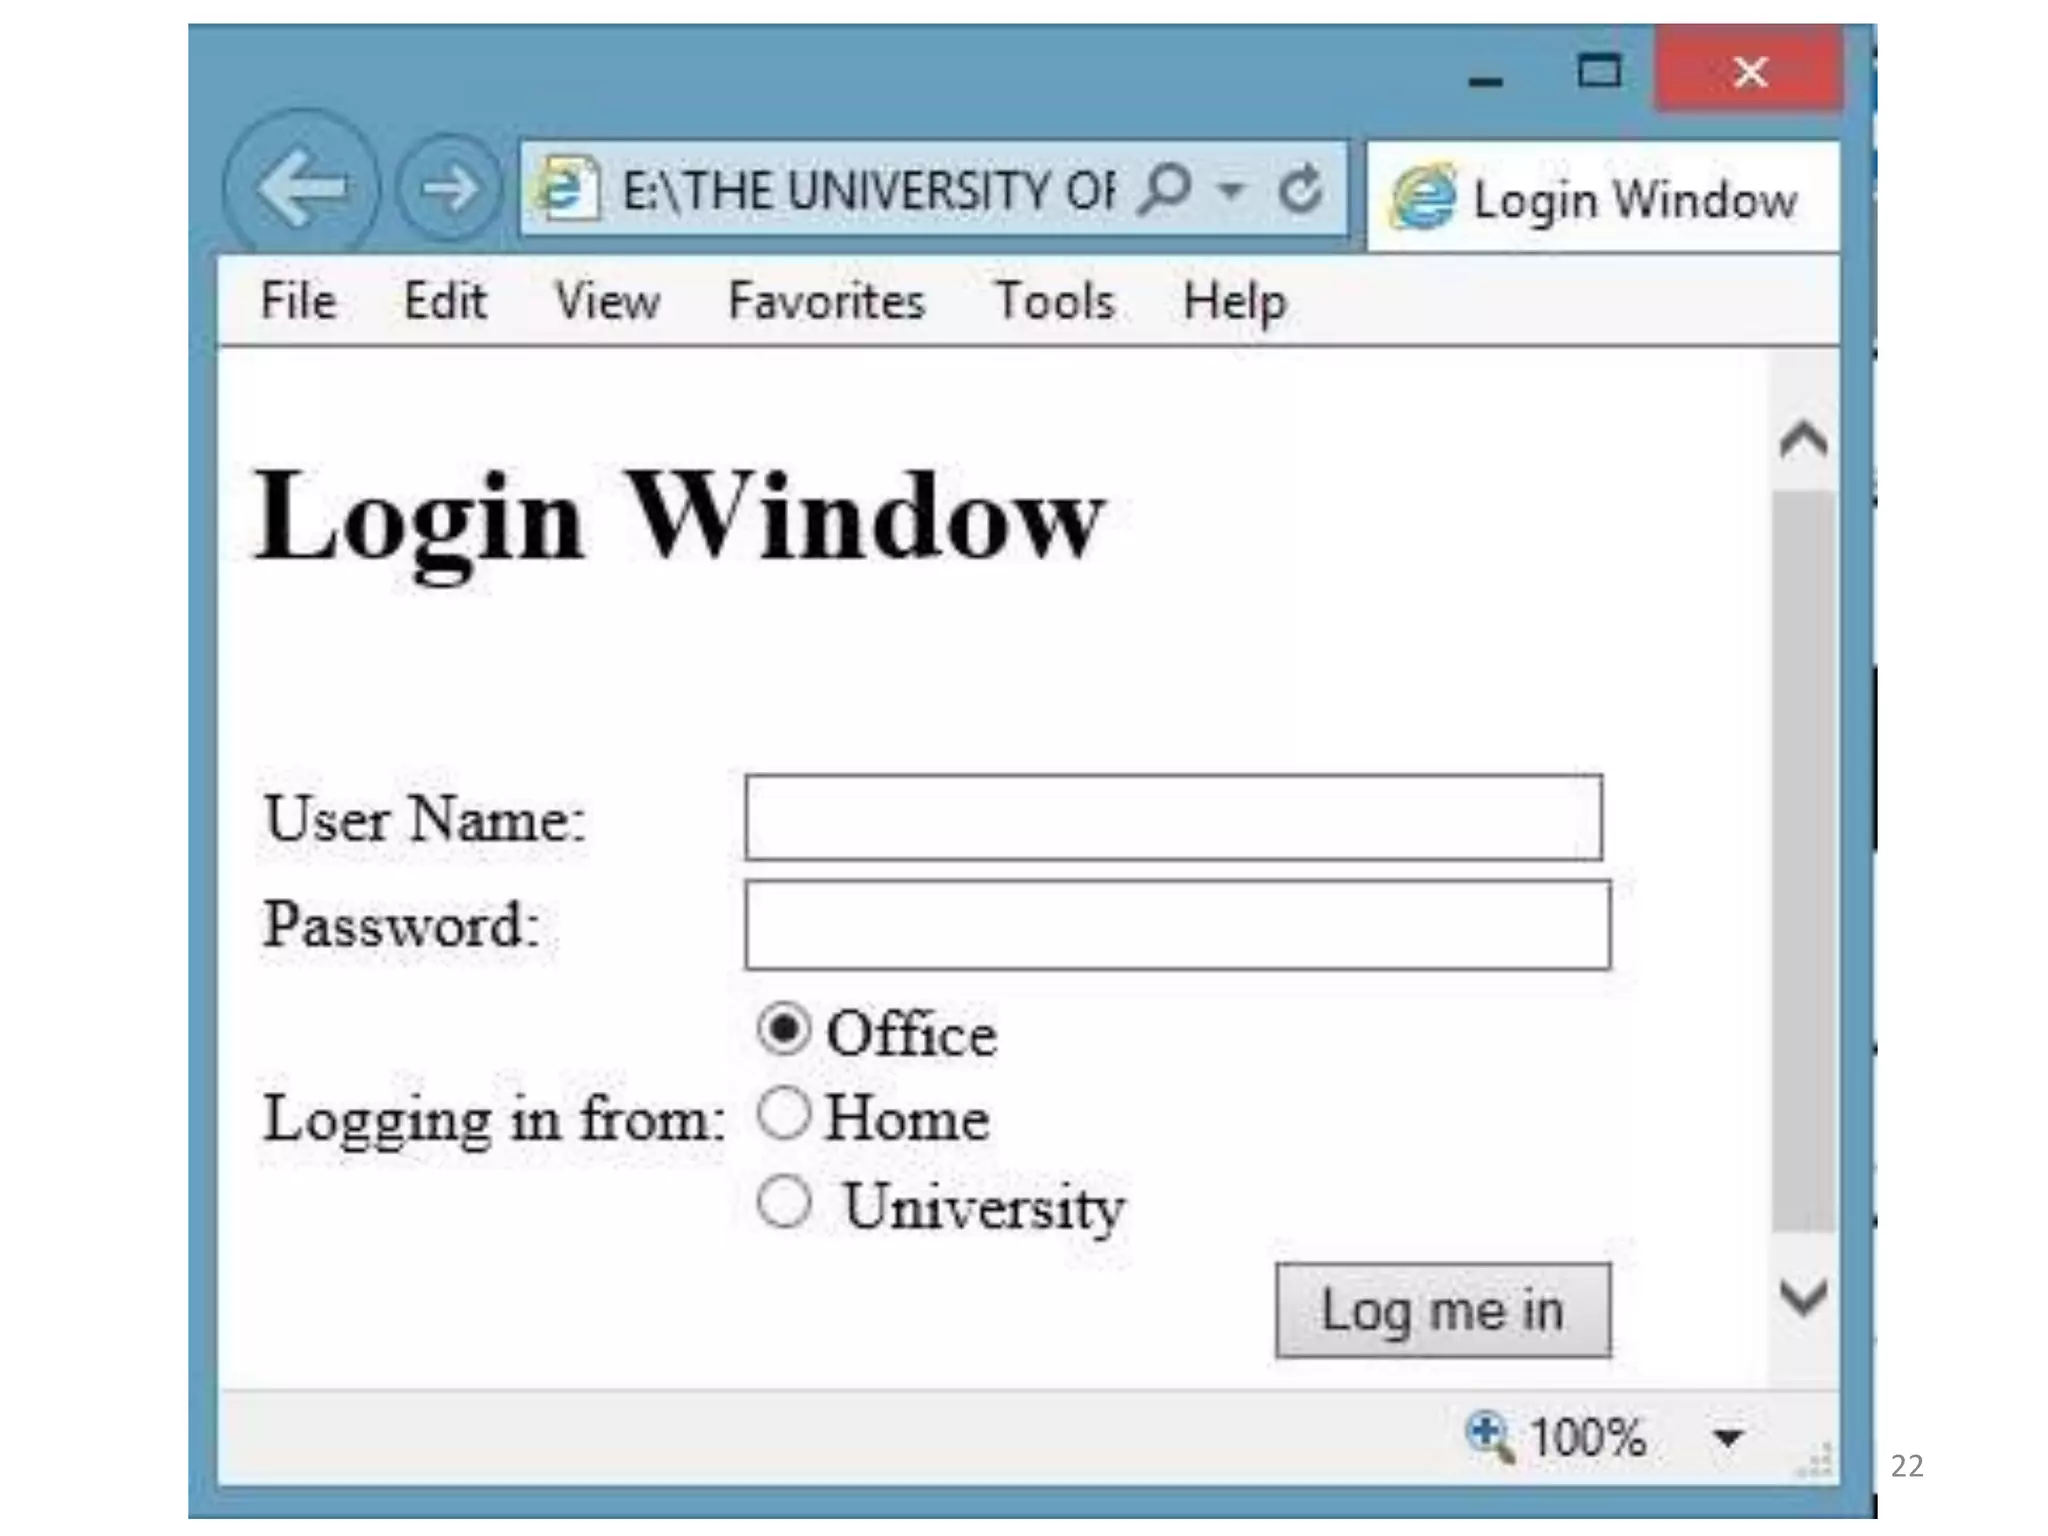Select the Home radio button

click(783, 1114)
